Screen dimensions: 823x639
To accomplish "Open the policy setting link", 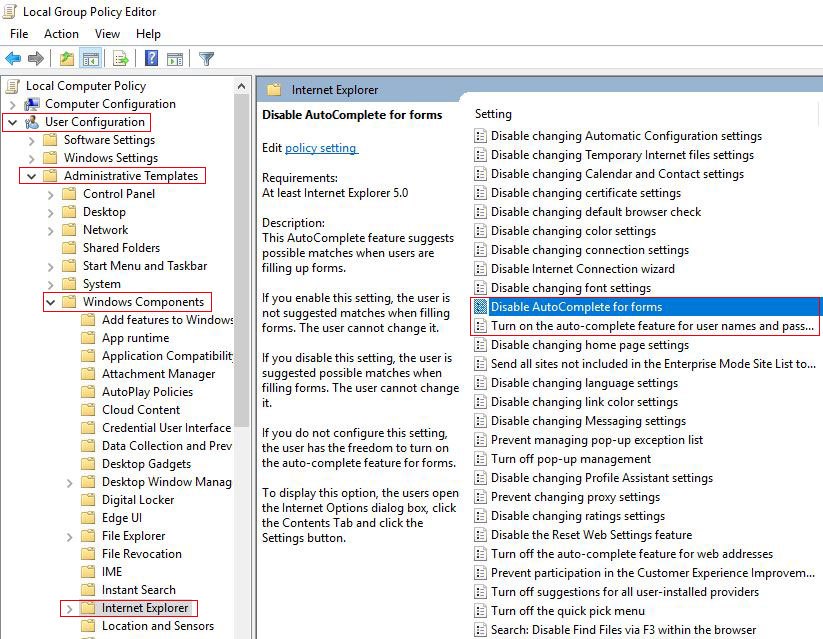I will point(321,148).
